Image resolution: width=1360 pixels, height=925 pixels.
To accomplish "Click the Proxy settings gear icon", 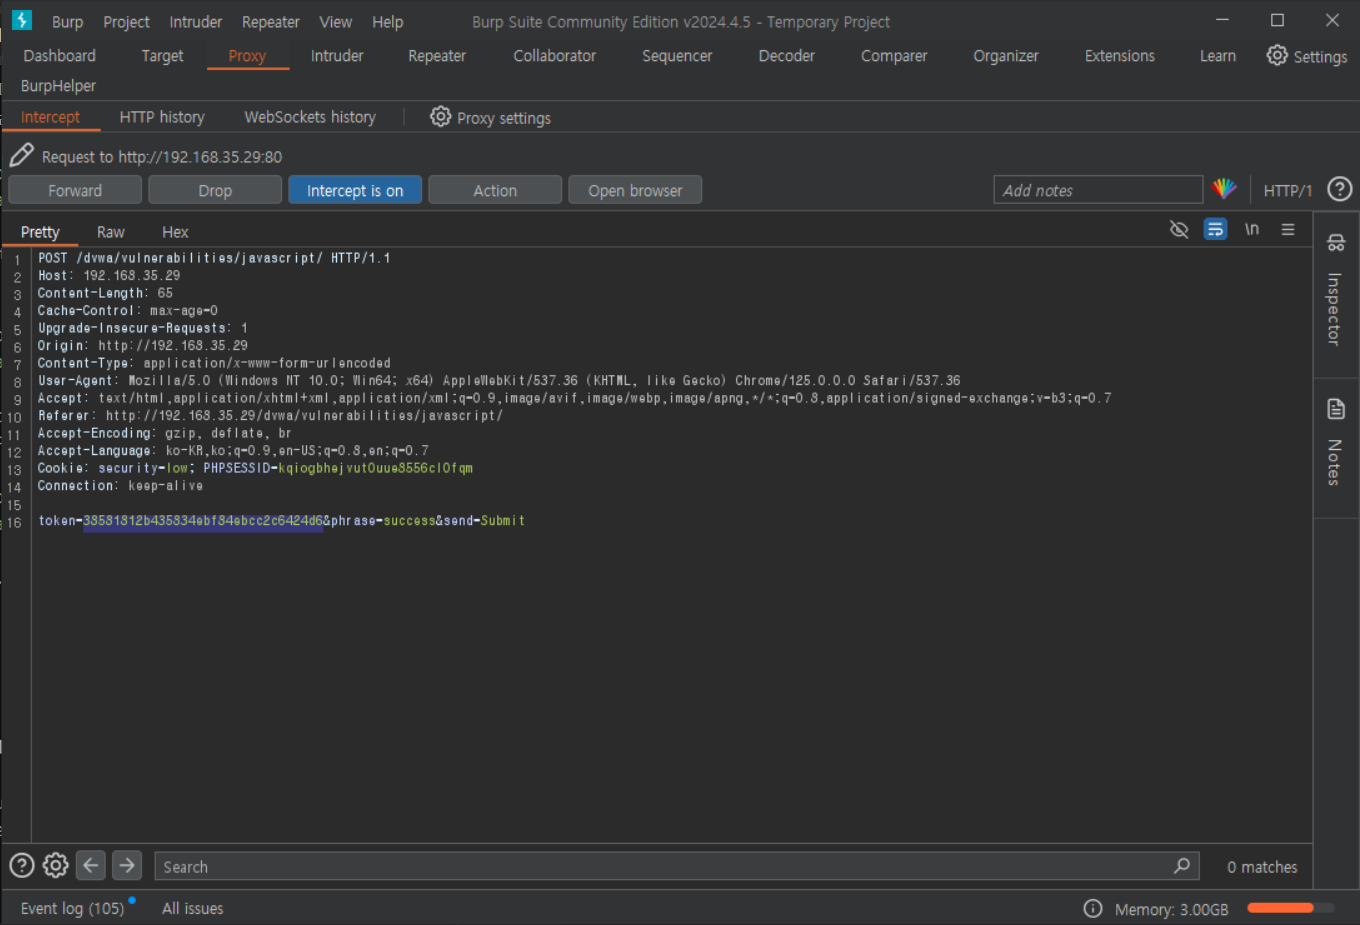I will click(x=440, y=117).
